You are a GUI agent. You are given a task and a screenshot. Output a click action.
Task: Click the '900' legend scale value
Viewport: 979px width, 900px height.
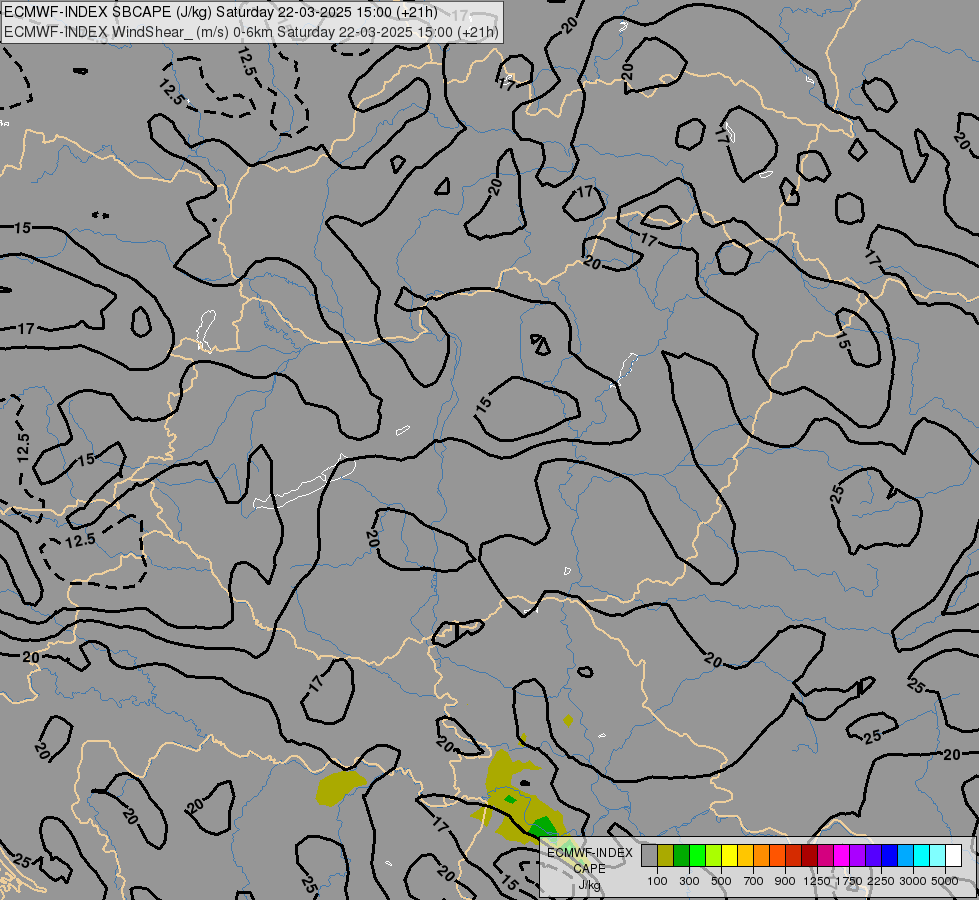pyautogui.click(x=785, y=881)
